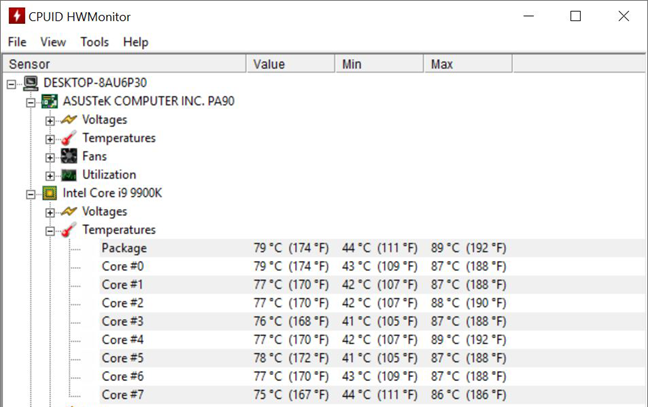Click Package min value 44 °C (111 °F)
The height and width of the screenshot is (407, 648).
380,248
